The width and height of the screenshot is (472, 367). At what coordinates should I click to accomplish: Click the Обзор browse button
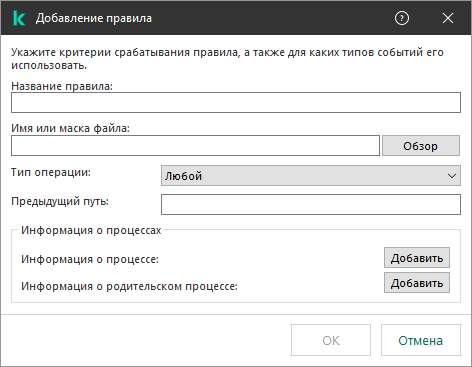click(x=421, y=145)
